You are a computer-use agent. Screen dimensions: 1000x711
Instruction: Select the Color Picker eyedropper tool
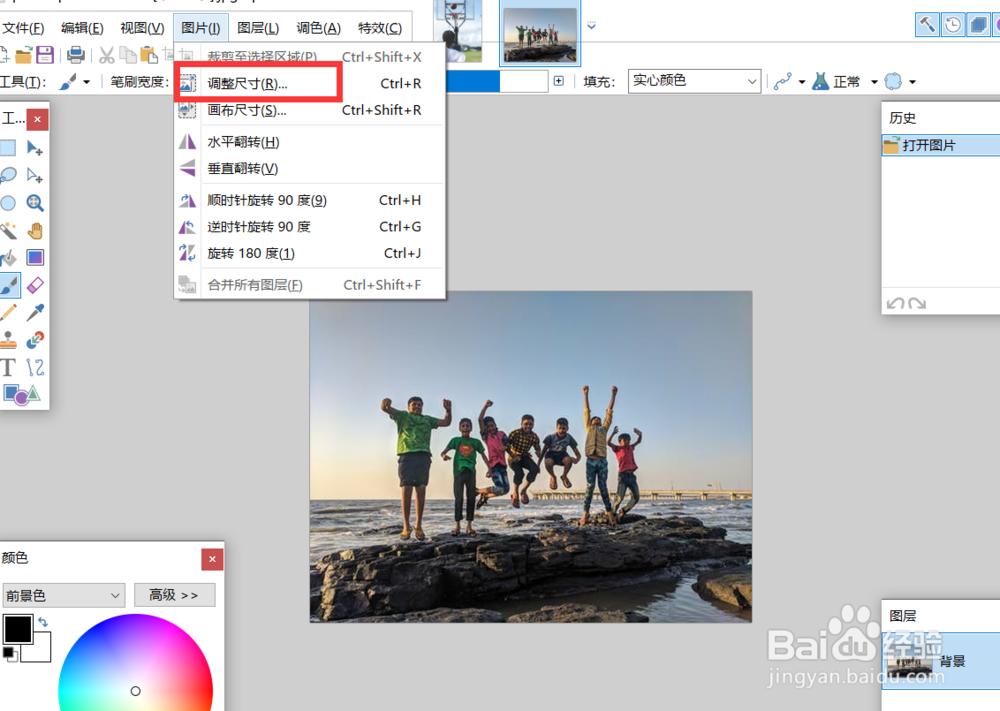[x=34, y=312]
